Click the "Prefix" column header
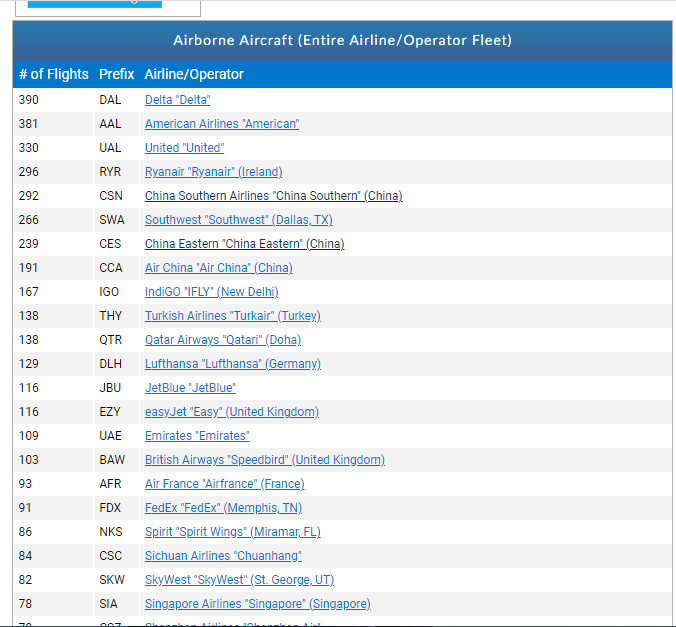Screen dimensions: 676x627 [116, 74]
